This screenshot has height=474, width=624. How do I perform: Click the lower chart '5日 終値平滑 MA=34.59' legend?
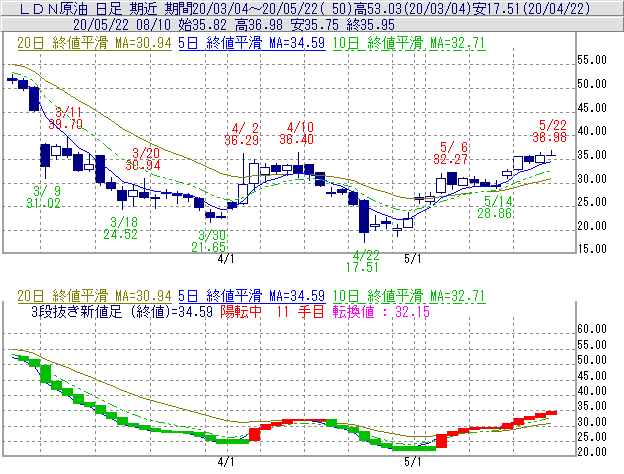click(x=252, y=296)
